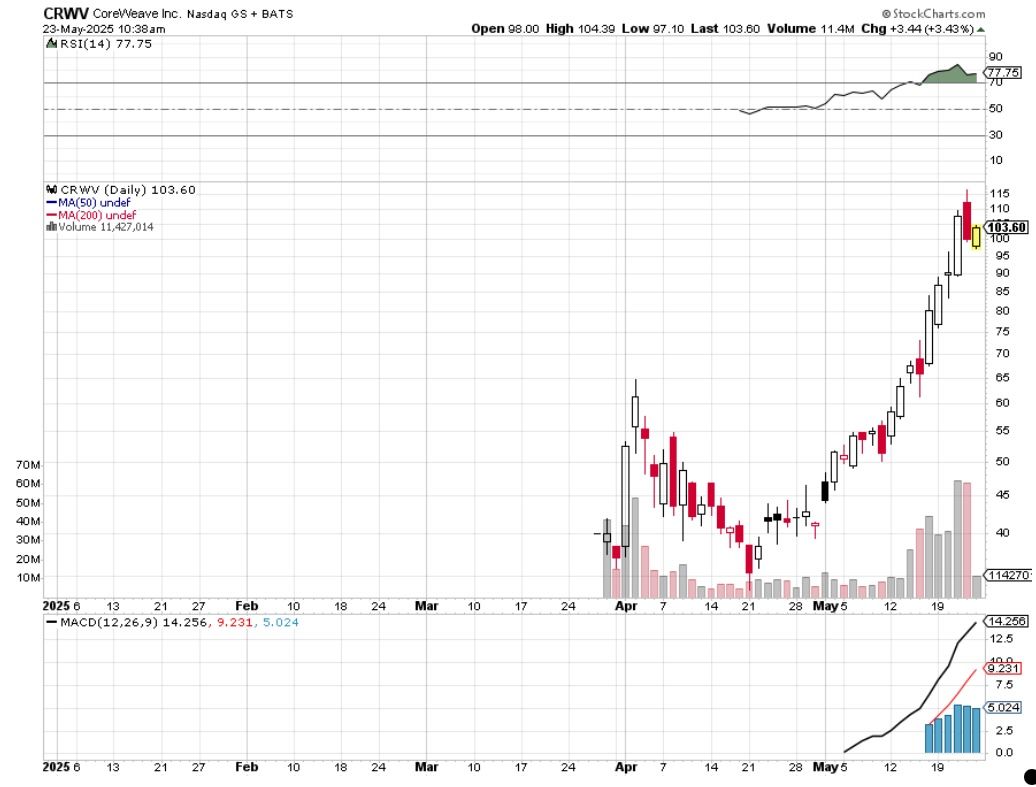Click the 9.231 signal line value tag

point(1002,669)
